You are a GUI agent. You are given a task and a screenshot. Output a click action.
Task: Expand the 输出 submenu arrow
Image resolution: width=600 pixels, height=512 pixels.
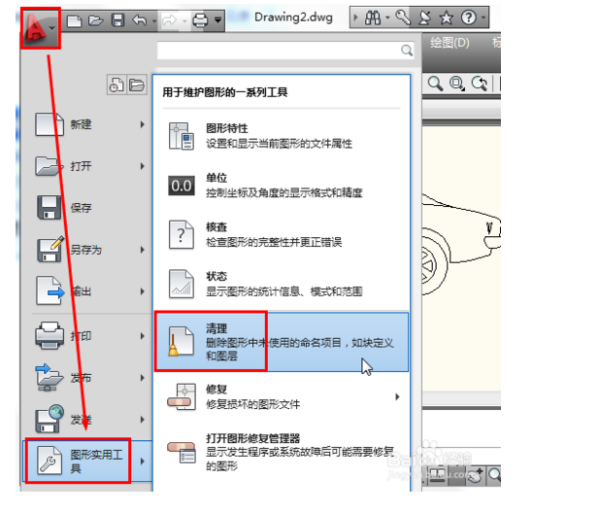(142, 292)
